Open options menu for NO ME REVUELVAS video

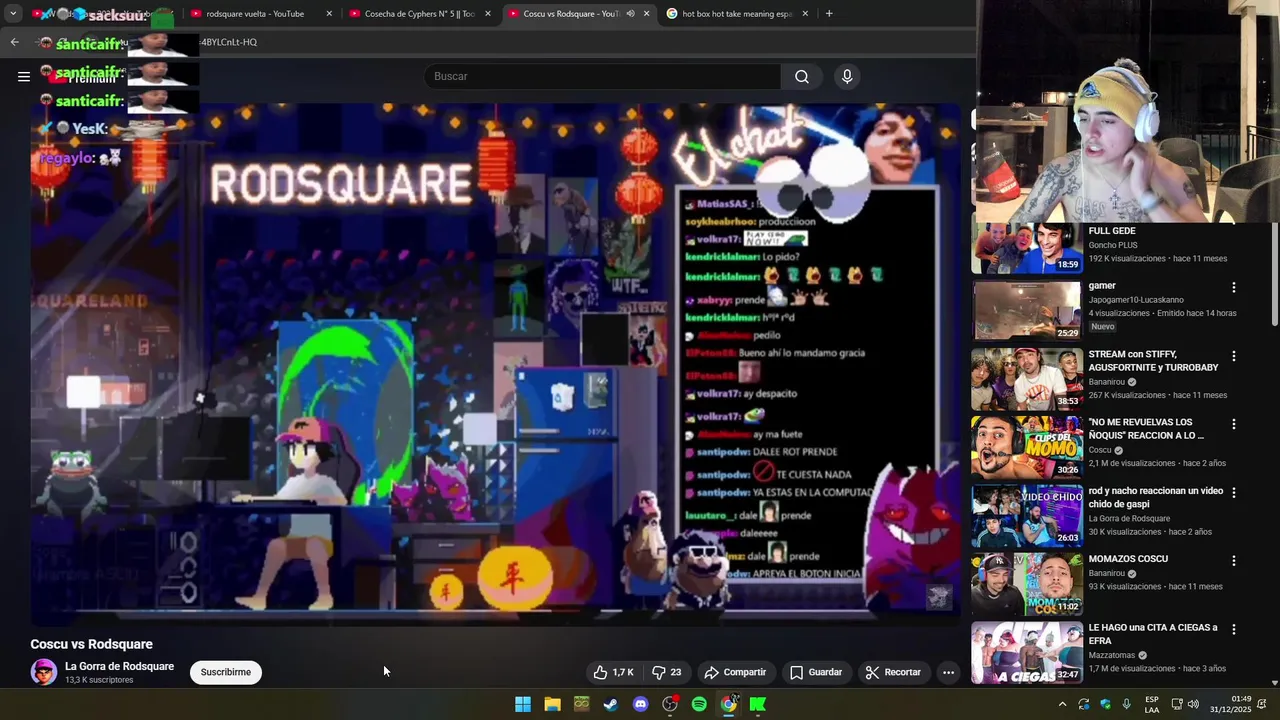pyautogui.click(x=1233, y=424)
